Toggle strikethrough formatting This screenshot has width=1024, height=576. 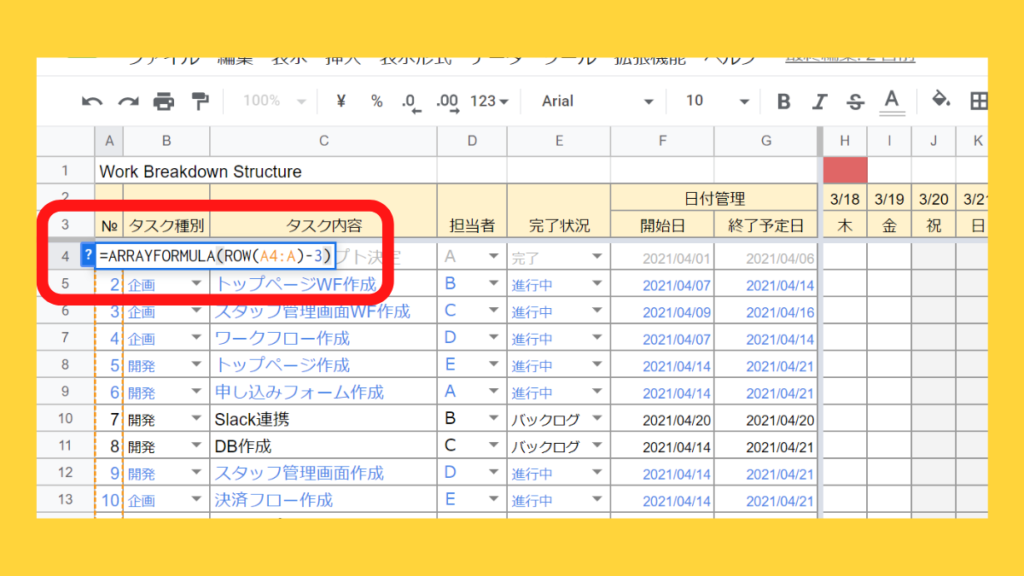(855, 101)
